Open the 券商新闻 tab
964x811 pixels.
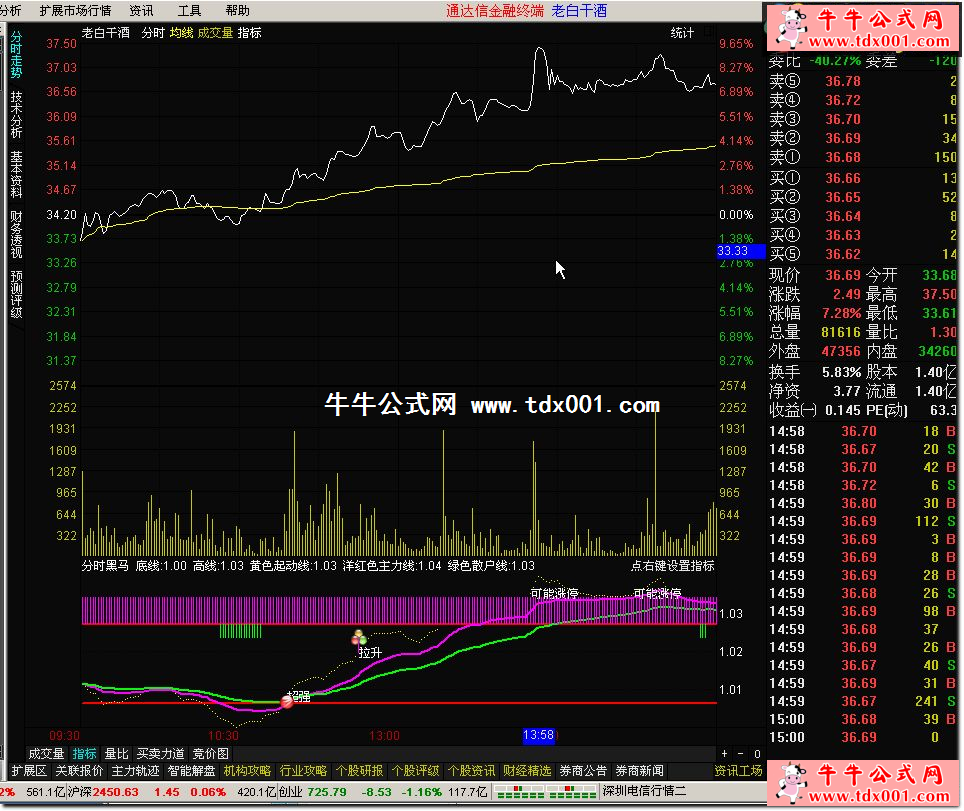point(639,770)
